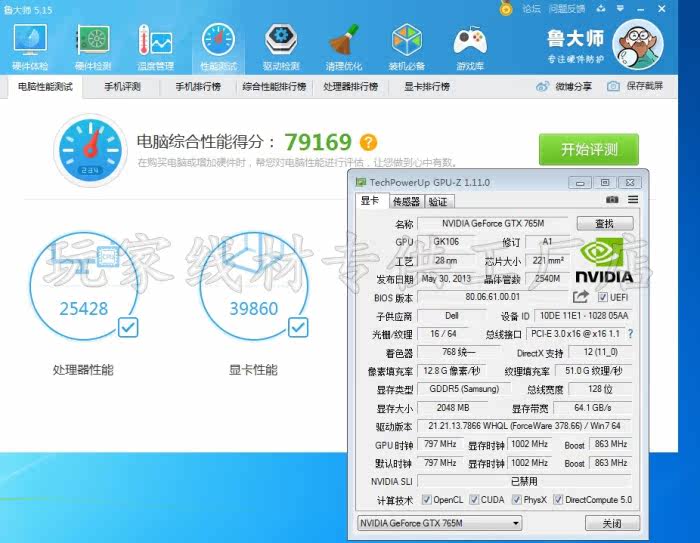The height and width of the screenshot is (543, 700).
Task: Click the NVIDIA logo in GPU-Z
Action: [x=604, y=261]
